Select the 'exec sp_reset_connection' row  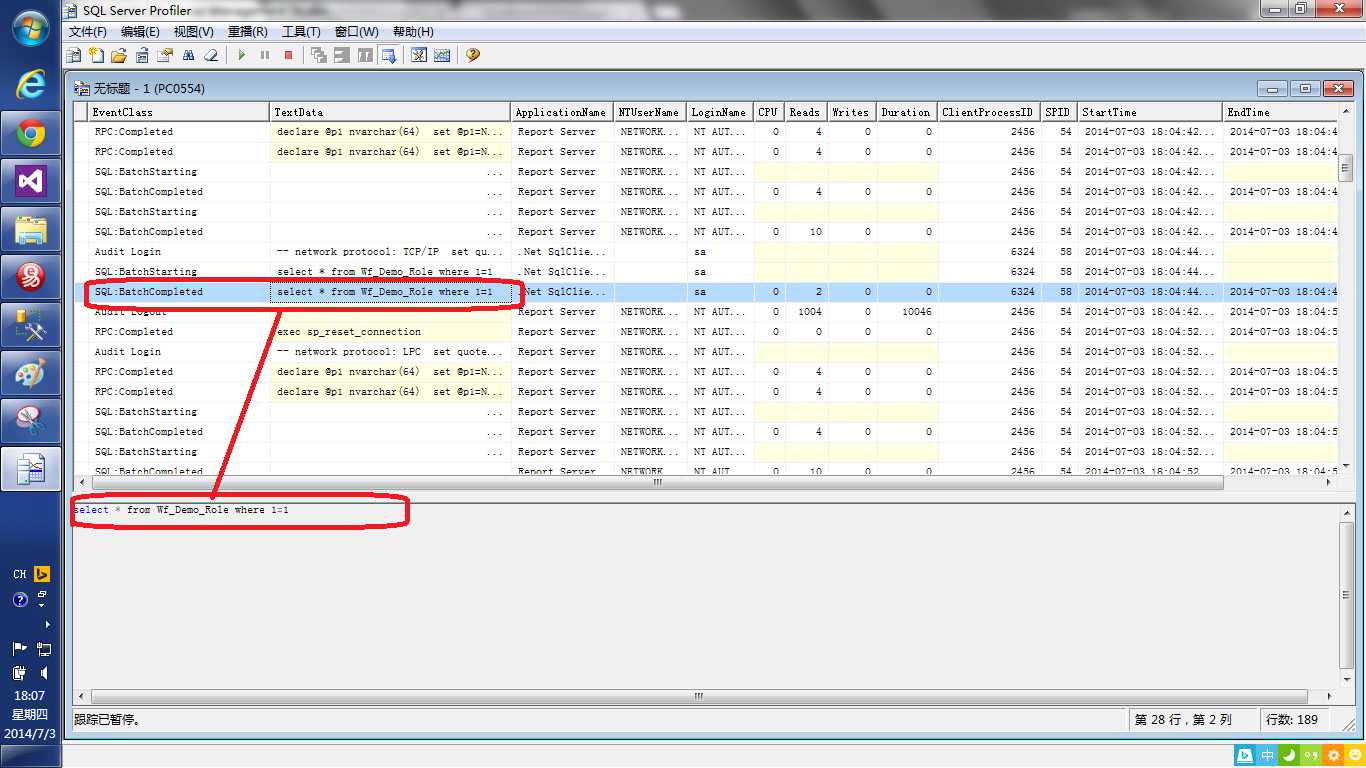pyautogui.click(x=705, y=332)
